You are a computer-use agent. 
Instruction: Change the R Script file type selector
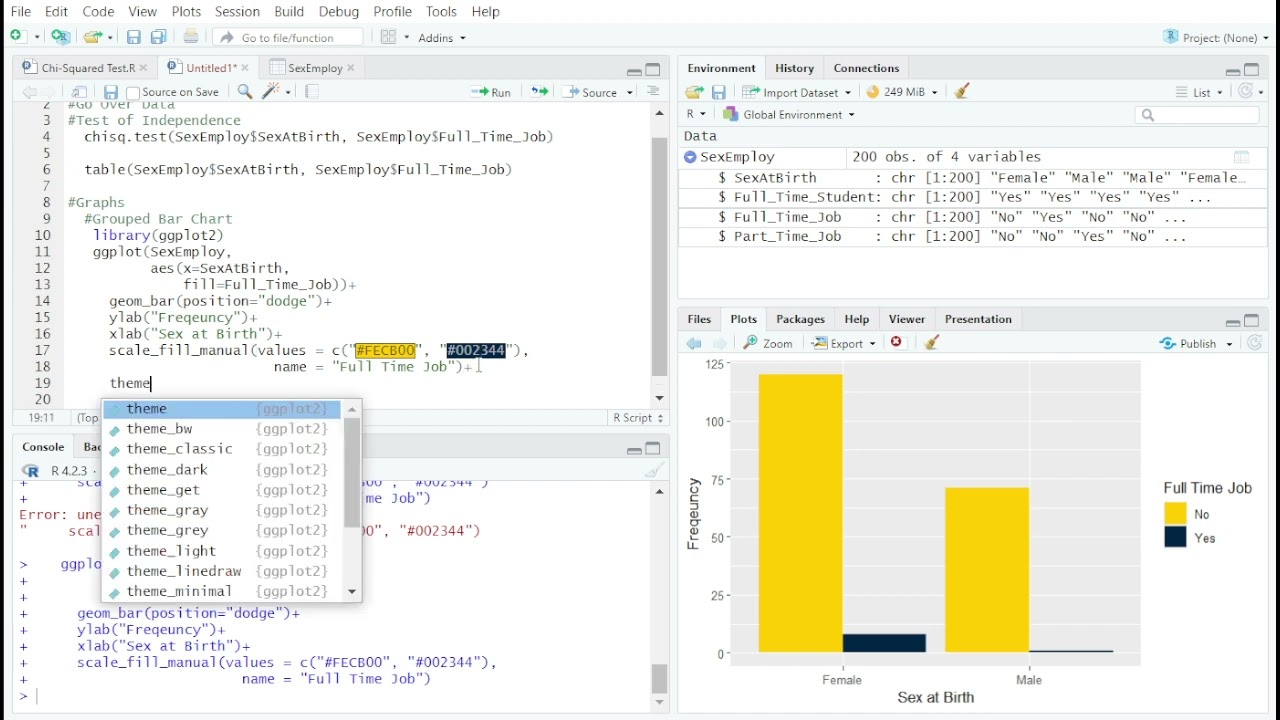click(x=639, y=418)
